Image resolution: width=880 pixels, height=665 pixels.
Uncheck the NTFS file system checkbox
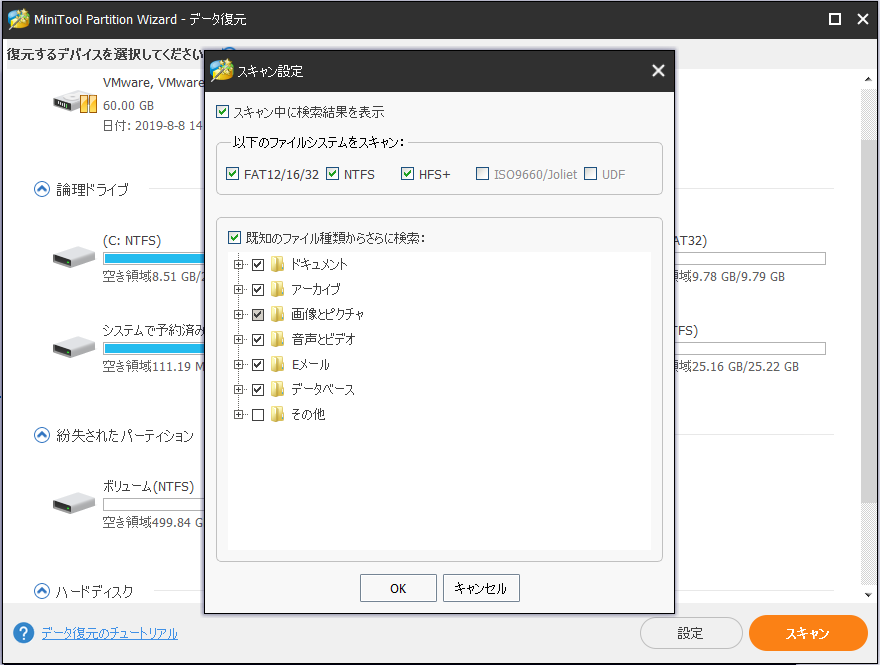332,173
